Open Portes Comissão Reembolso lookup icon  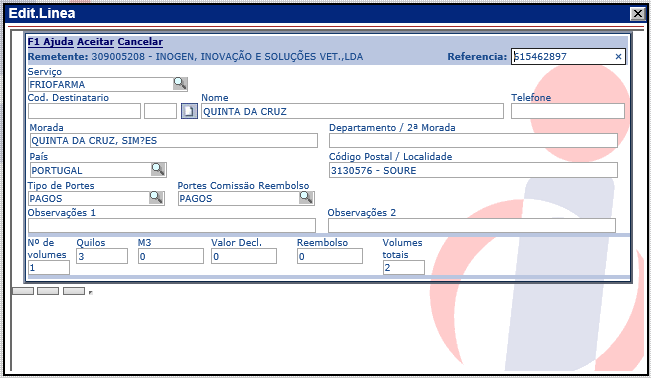click(x=306, y=198)
